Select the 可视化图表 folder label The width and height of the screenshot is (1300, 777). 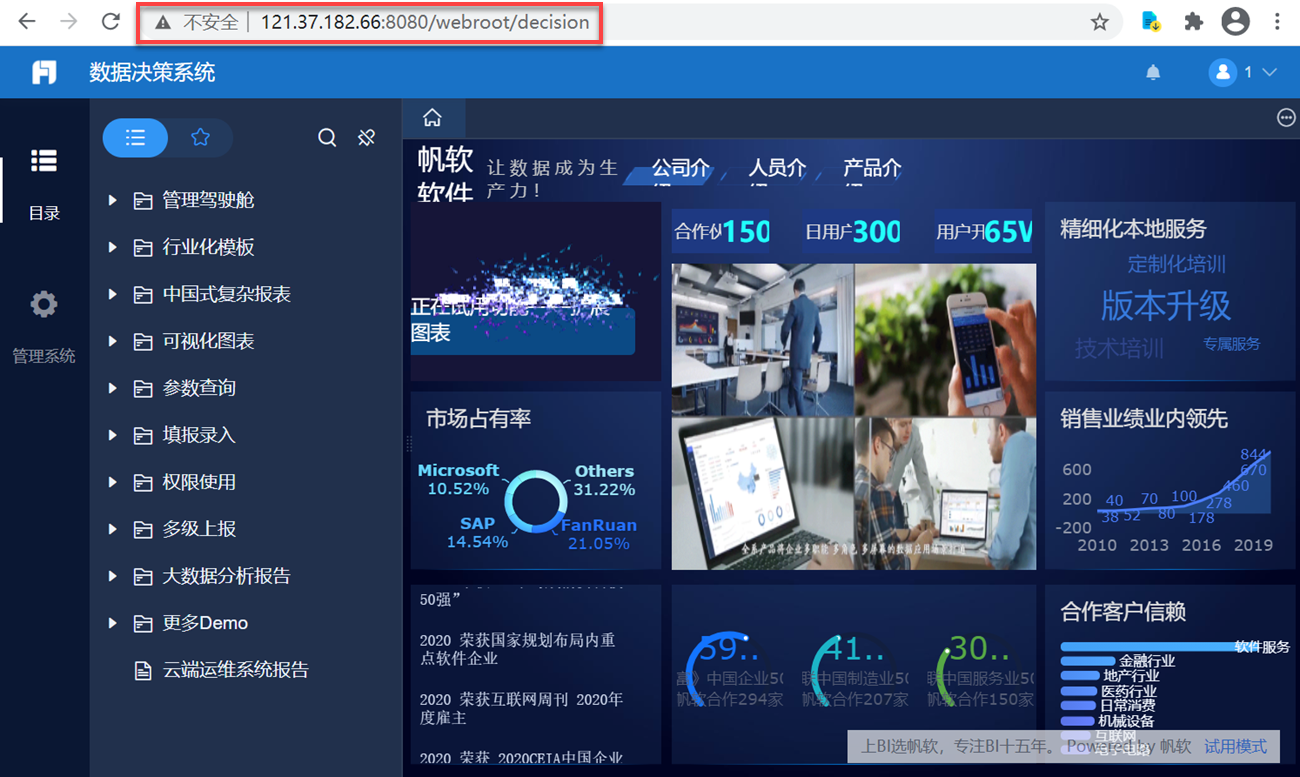[209, 341]
